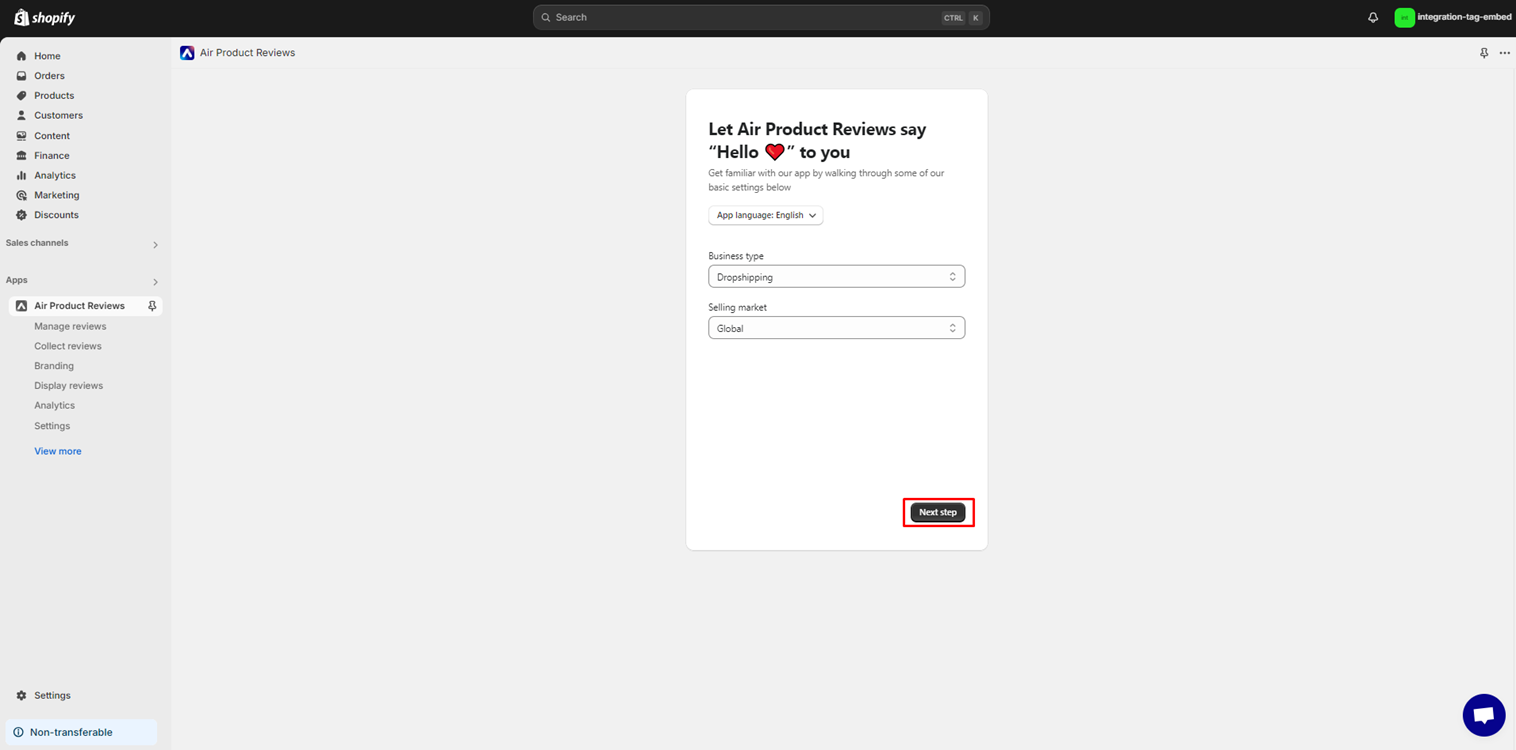
Task: Open the Business type select box
Action: coord(836,277)
